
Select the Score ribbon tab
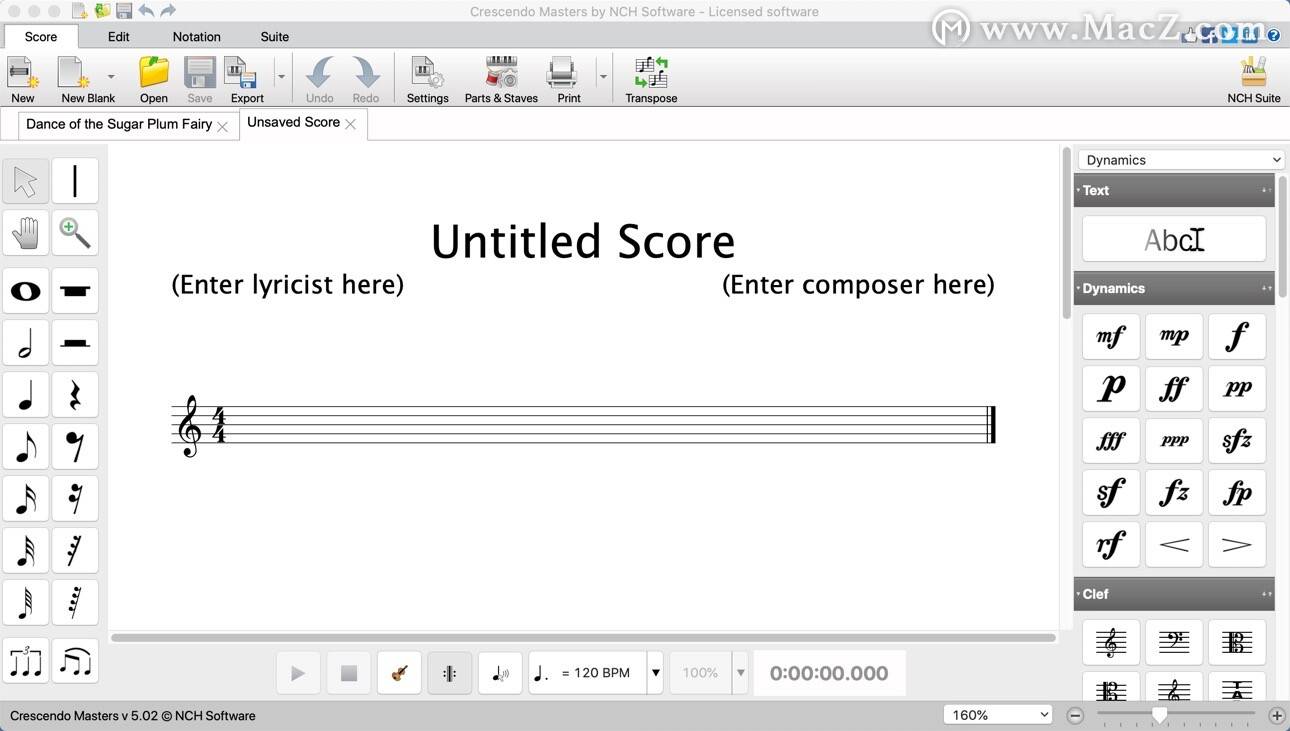(x=41, y=36)
